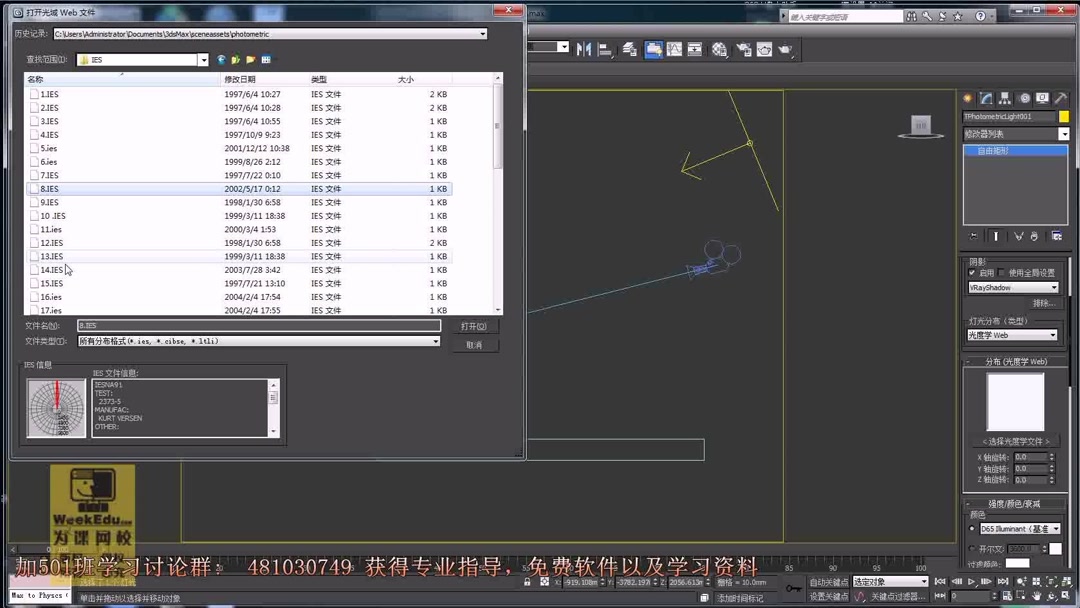Uncheck the shadow 启用 checkbox

pyautogui.click(x=972, y=272)
